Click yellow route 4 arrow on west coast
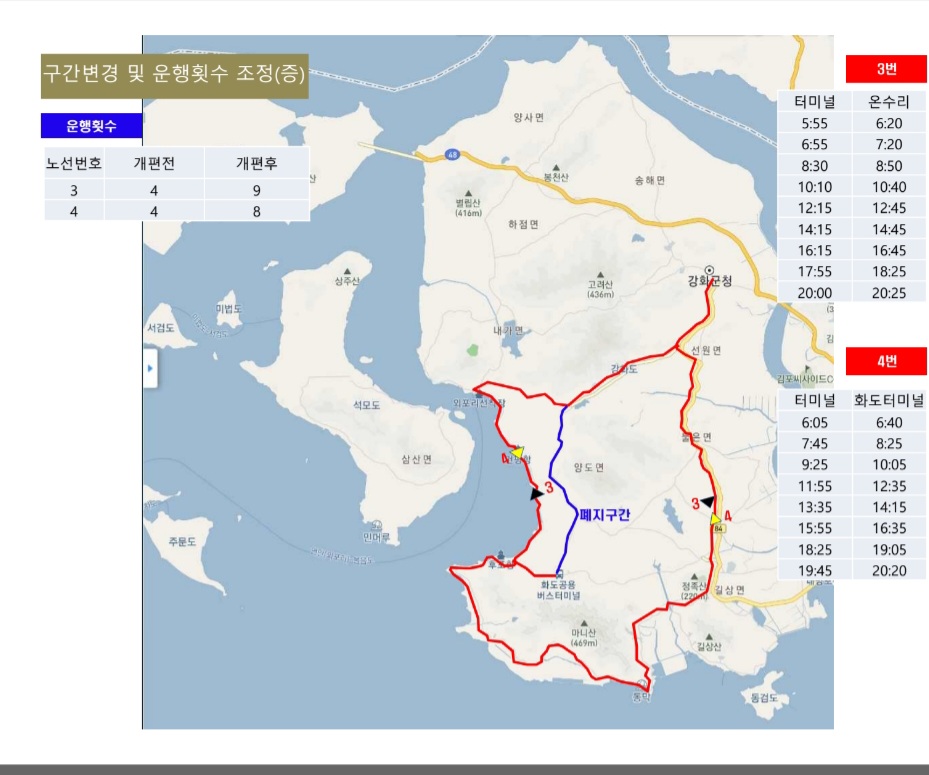Screen dimensions: 929x775 pos(517,453)
